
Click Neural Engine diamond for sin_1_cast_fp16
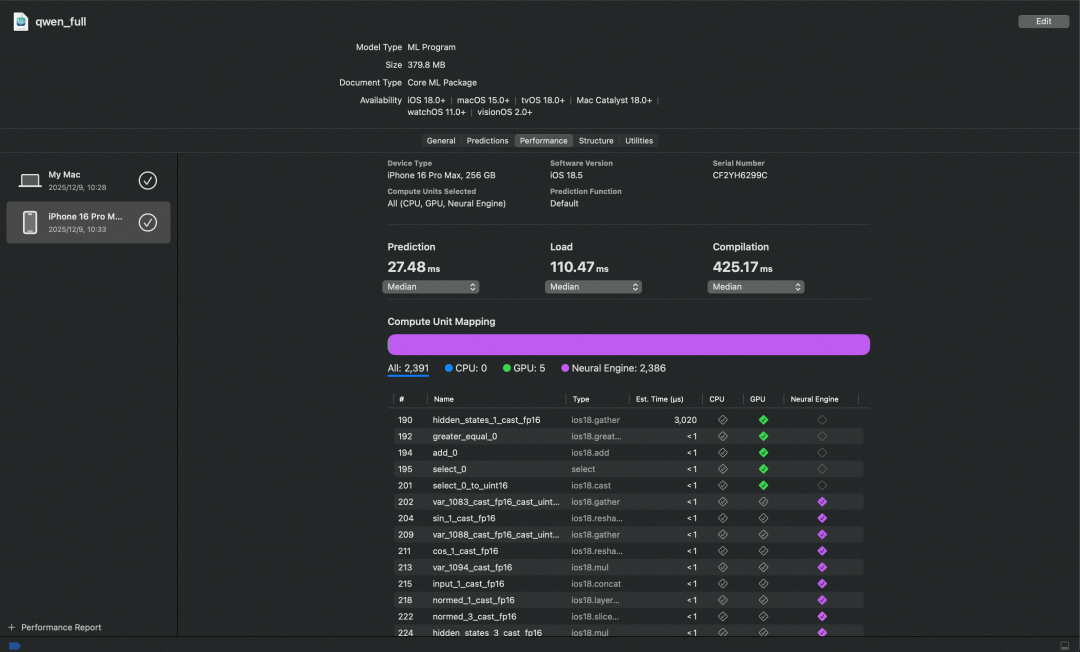click(822, 518)
